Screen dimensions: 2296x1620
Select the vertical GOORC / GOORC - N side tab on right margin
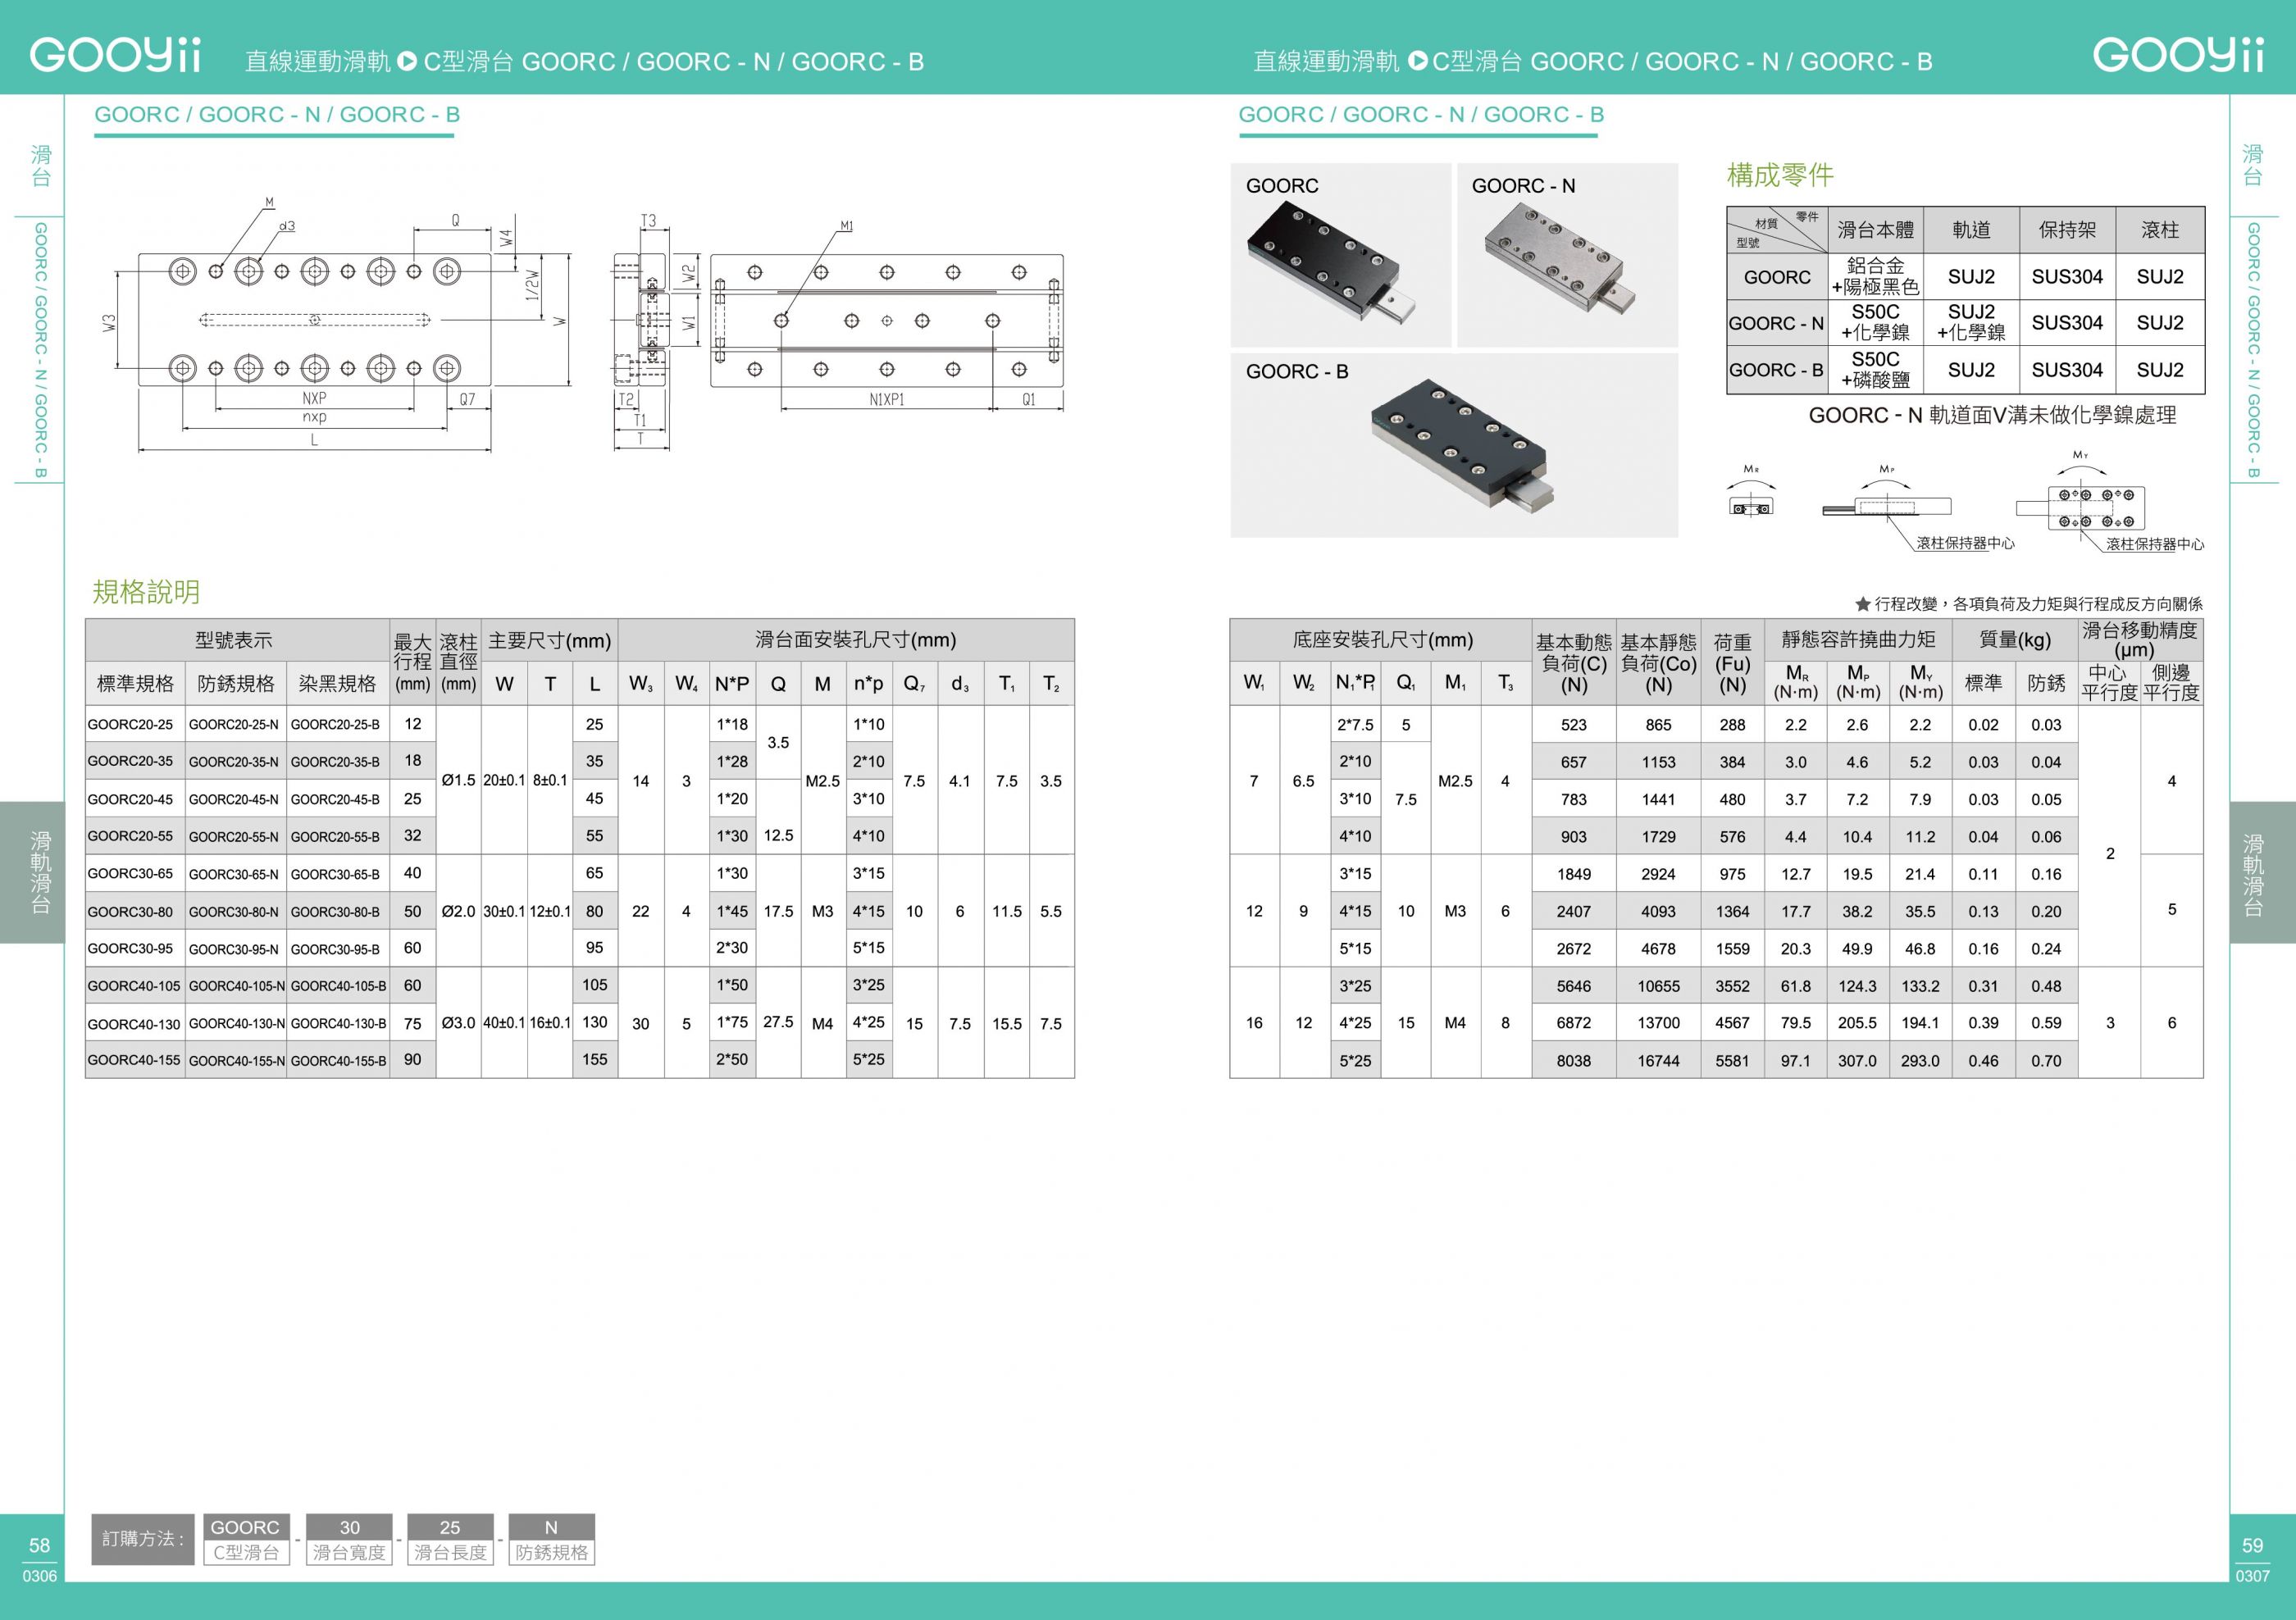[x=2253, y=350]
